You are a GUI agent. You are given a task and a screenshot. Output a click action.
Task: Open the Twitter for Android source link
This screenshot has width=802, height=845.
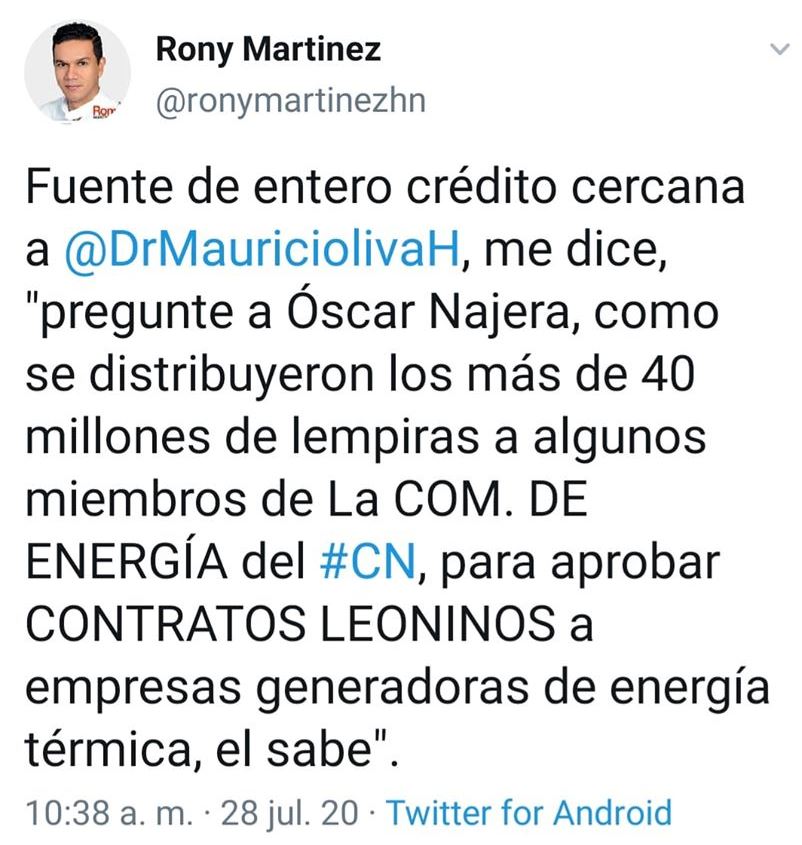click(529, 812)
